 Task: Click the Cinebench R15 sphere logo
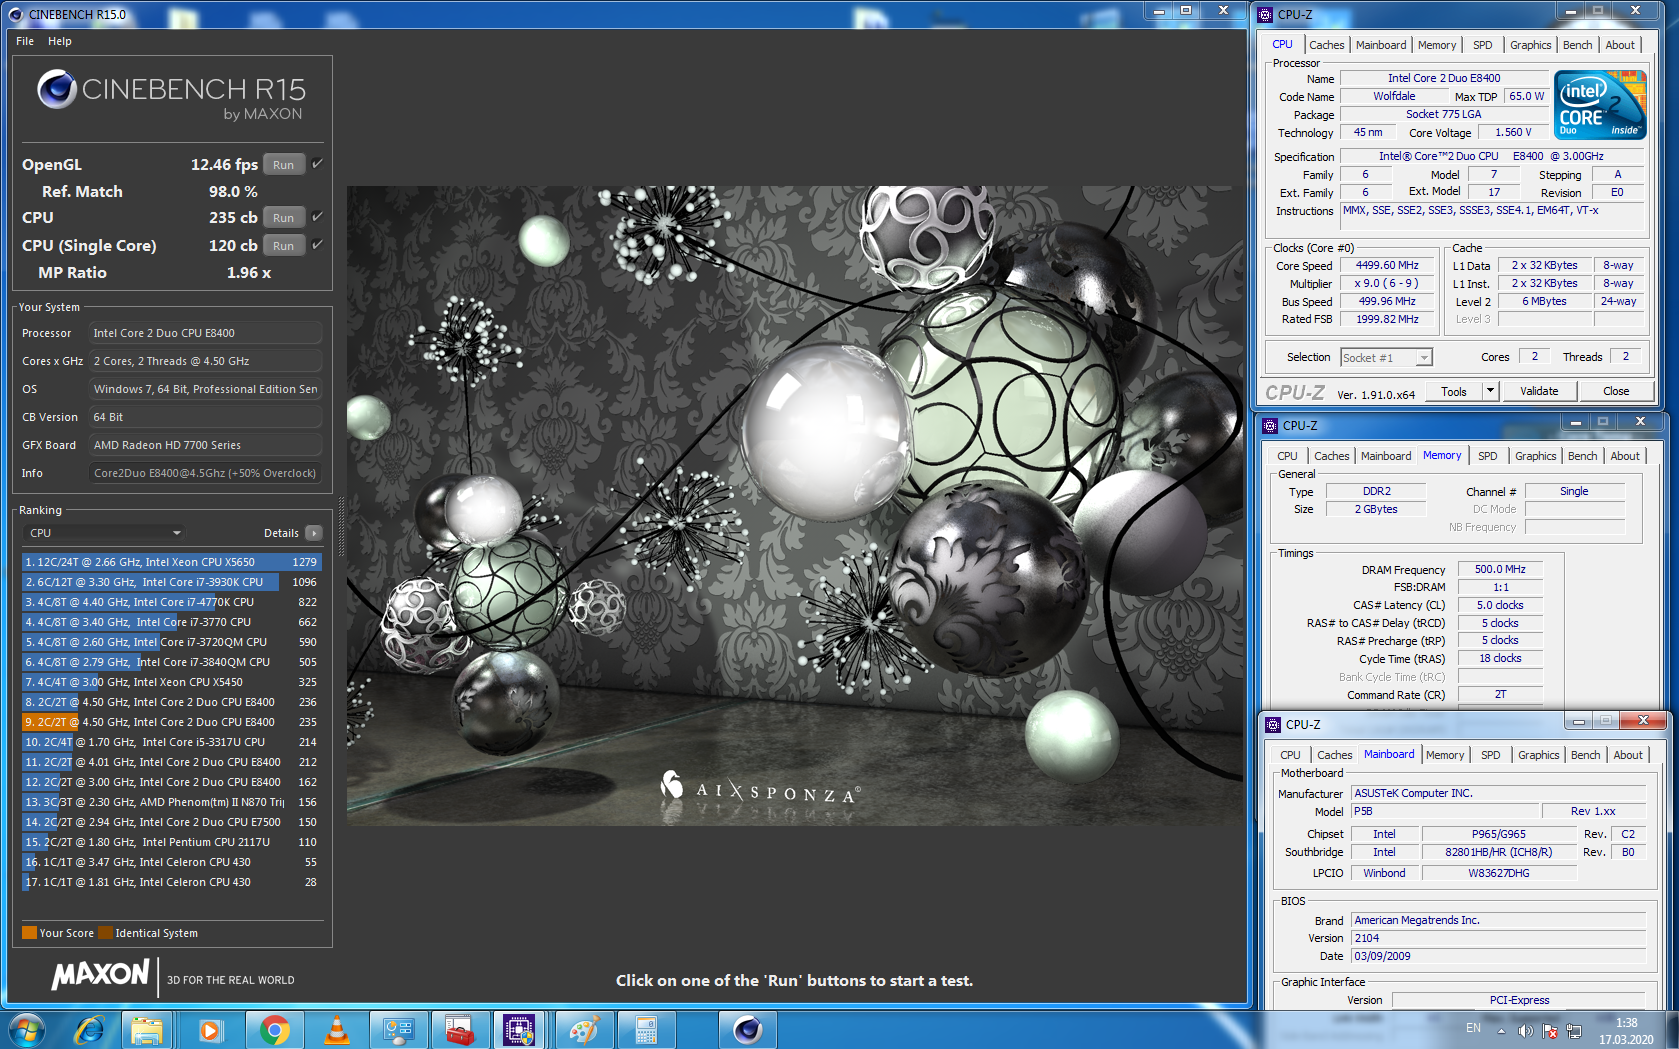[x=56, y=89]
